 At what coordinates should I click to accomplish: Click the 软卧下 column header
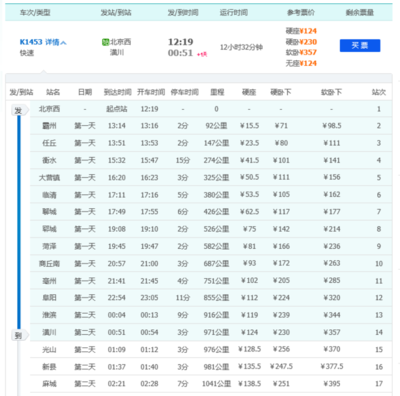[331, 92]
